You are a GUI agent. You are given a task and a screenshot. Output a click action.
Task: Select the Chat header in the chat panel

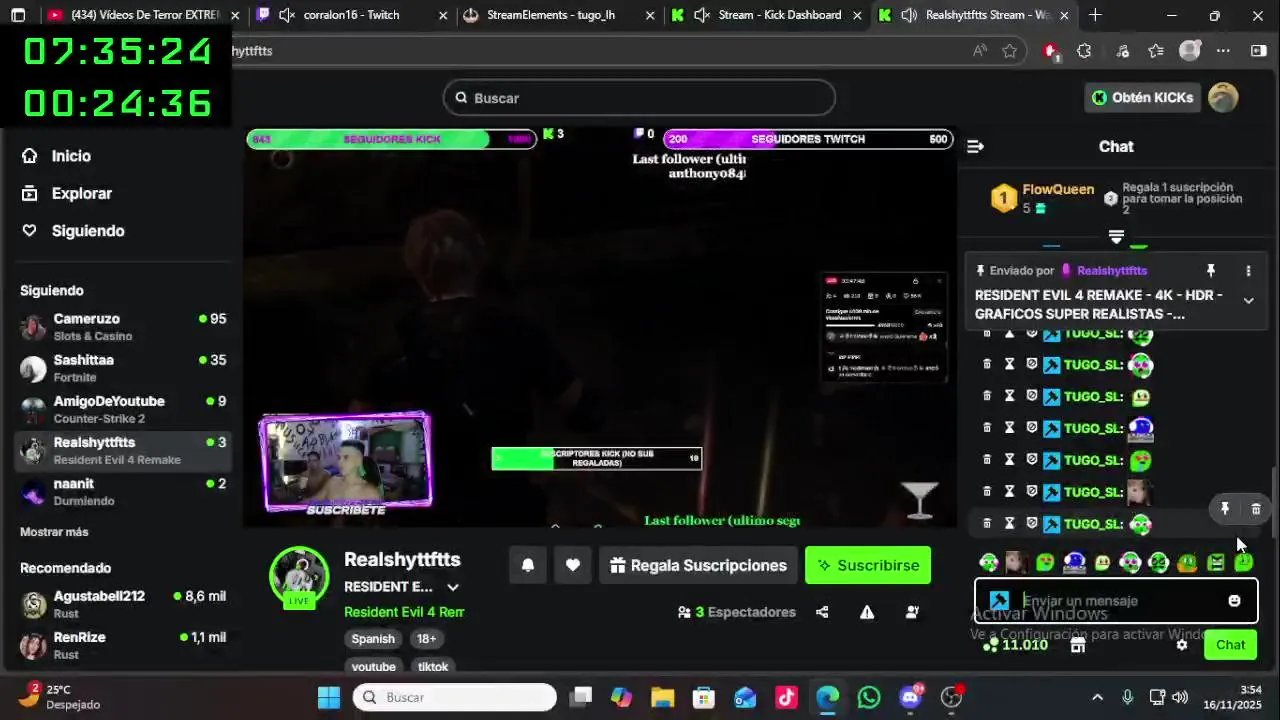[x=1116, y=146]
